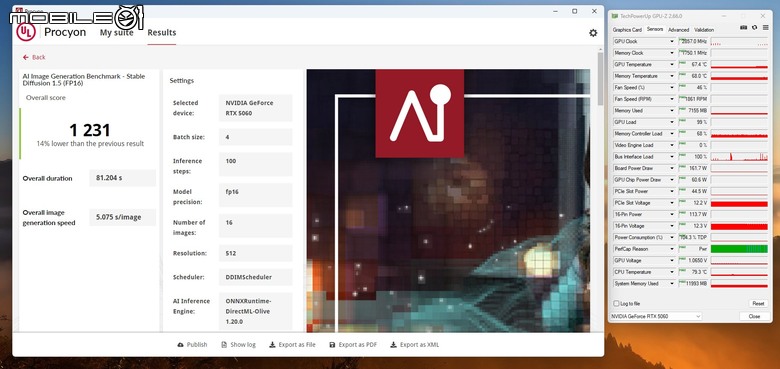Switch to GPU-Z Graphics Card tab
Viewport: 780px width, 369px height.
click(627, 30)
